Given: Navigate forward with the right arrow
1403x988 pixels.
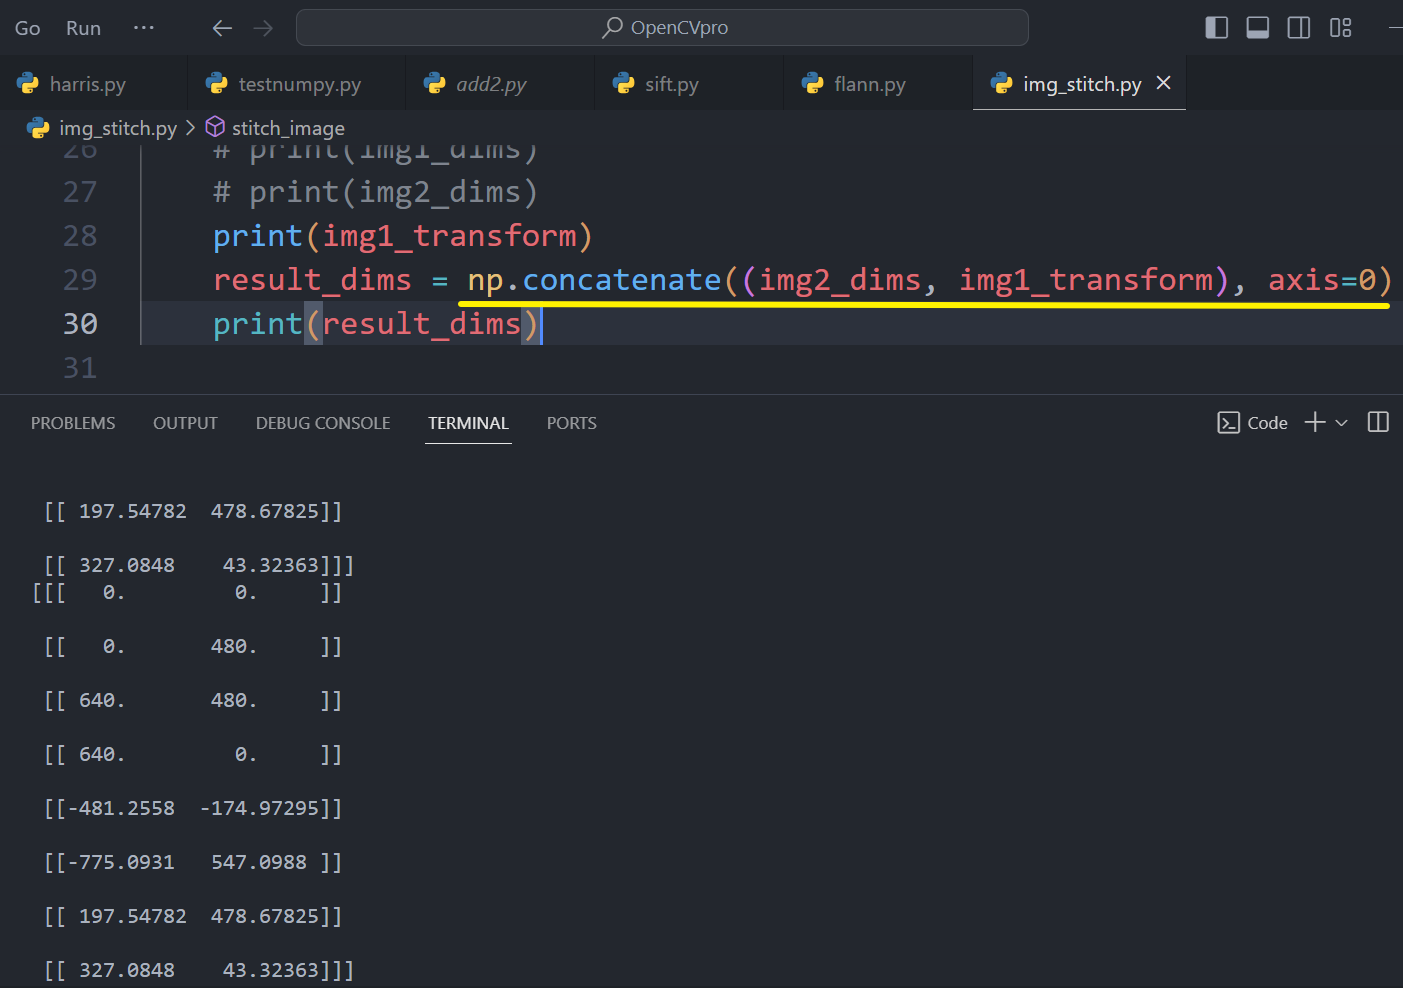Looking at the screenshot, I should click(263, 28).
